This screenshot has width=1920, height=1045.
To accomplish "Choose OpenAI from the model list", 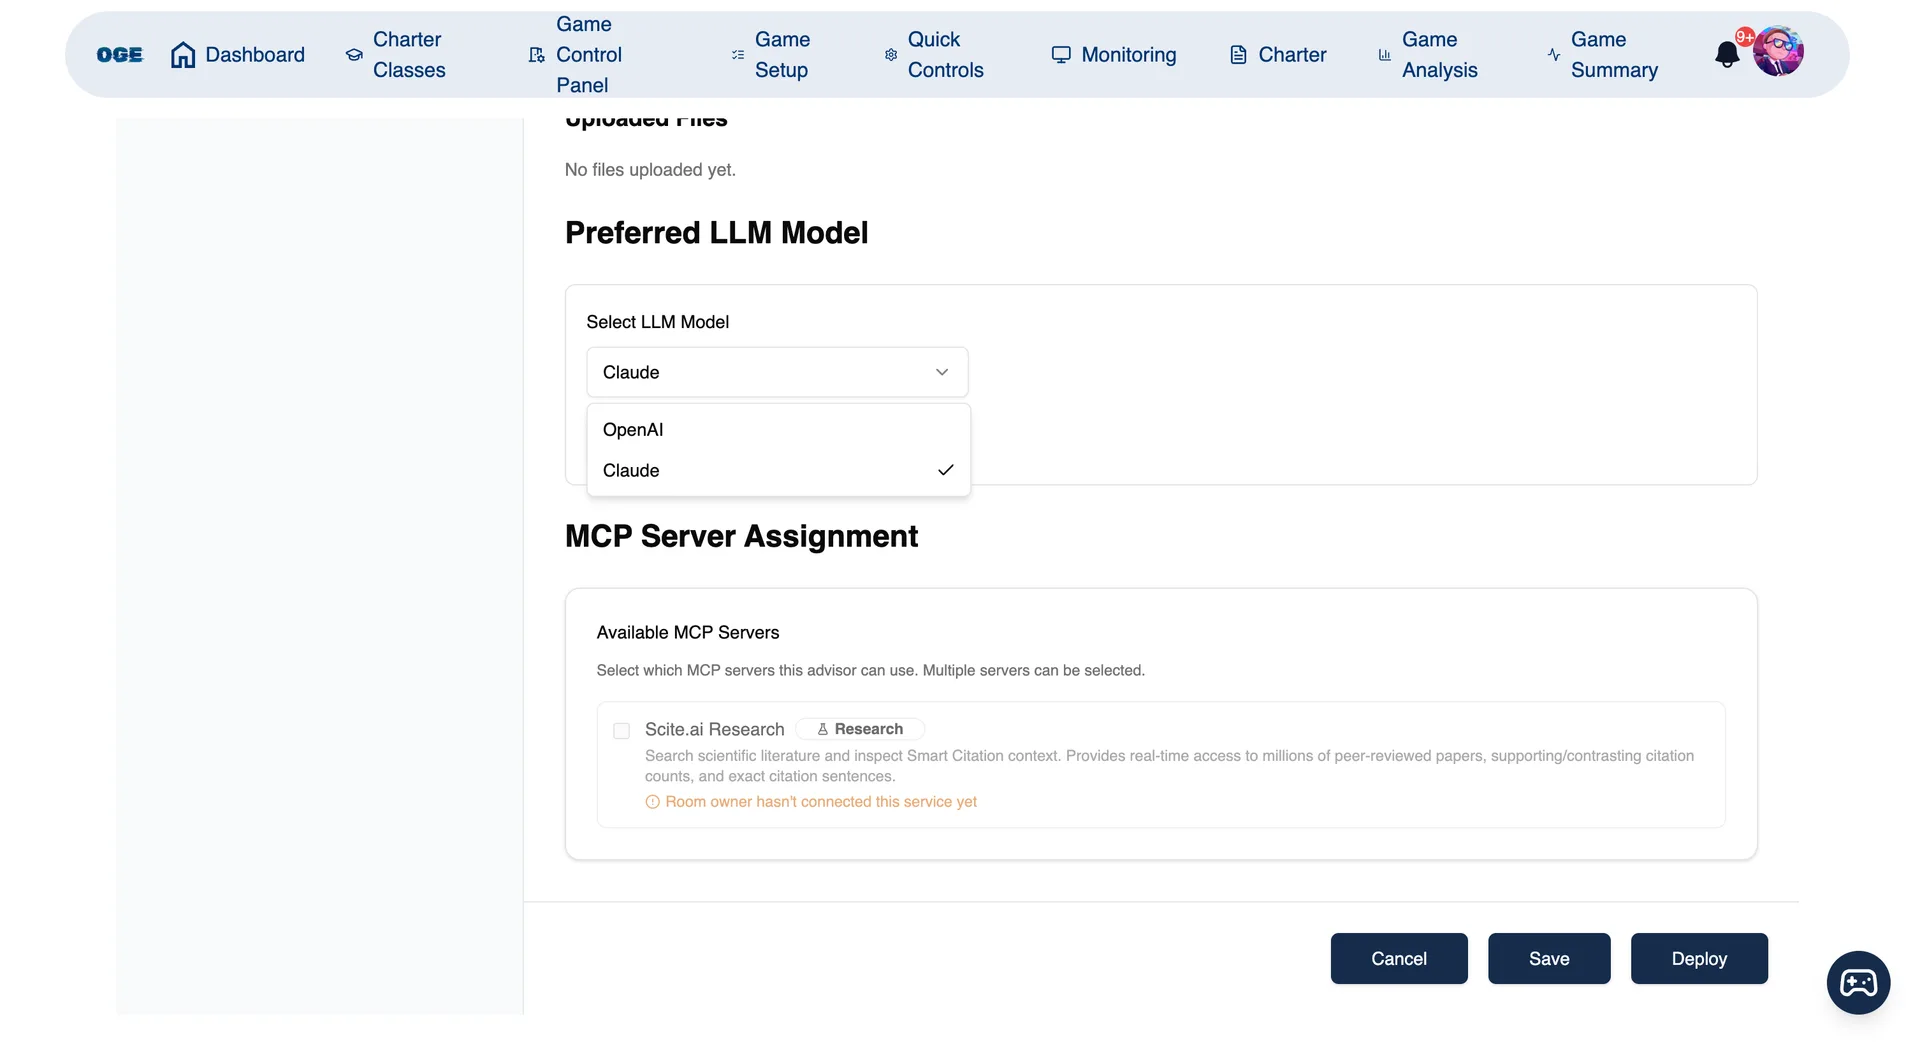I will click(778, 430).
